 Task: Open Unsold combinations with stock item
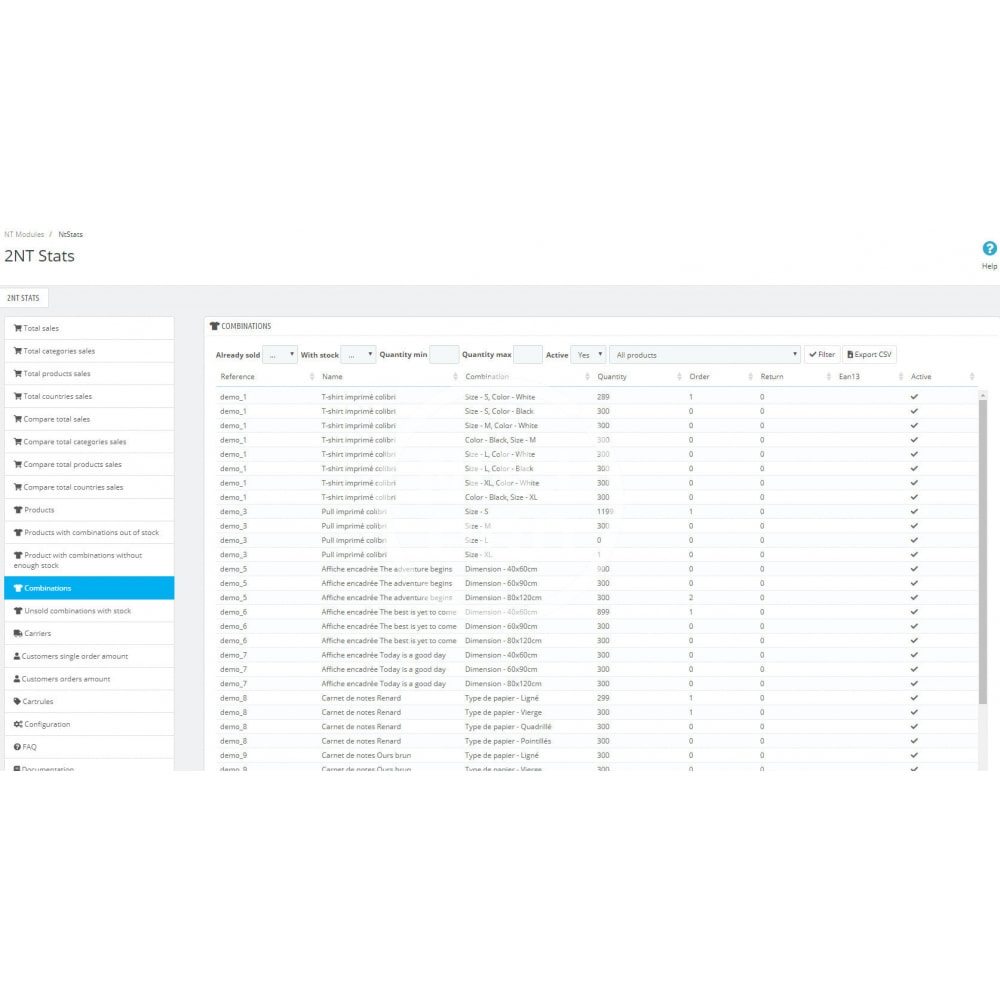pos(89,611)
